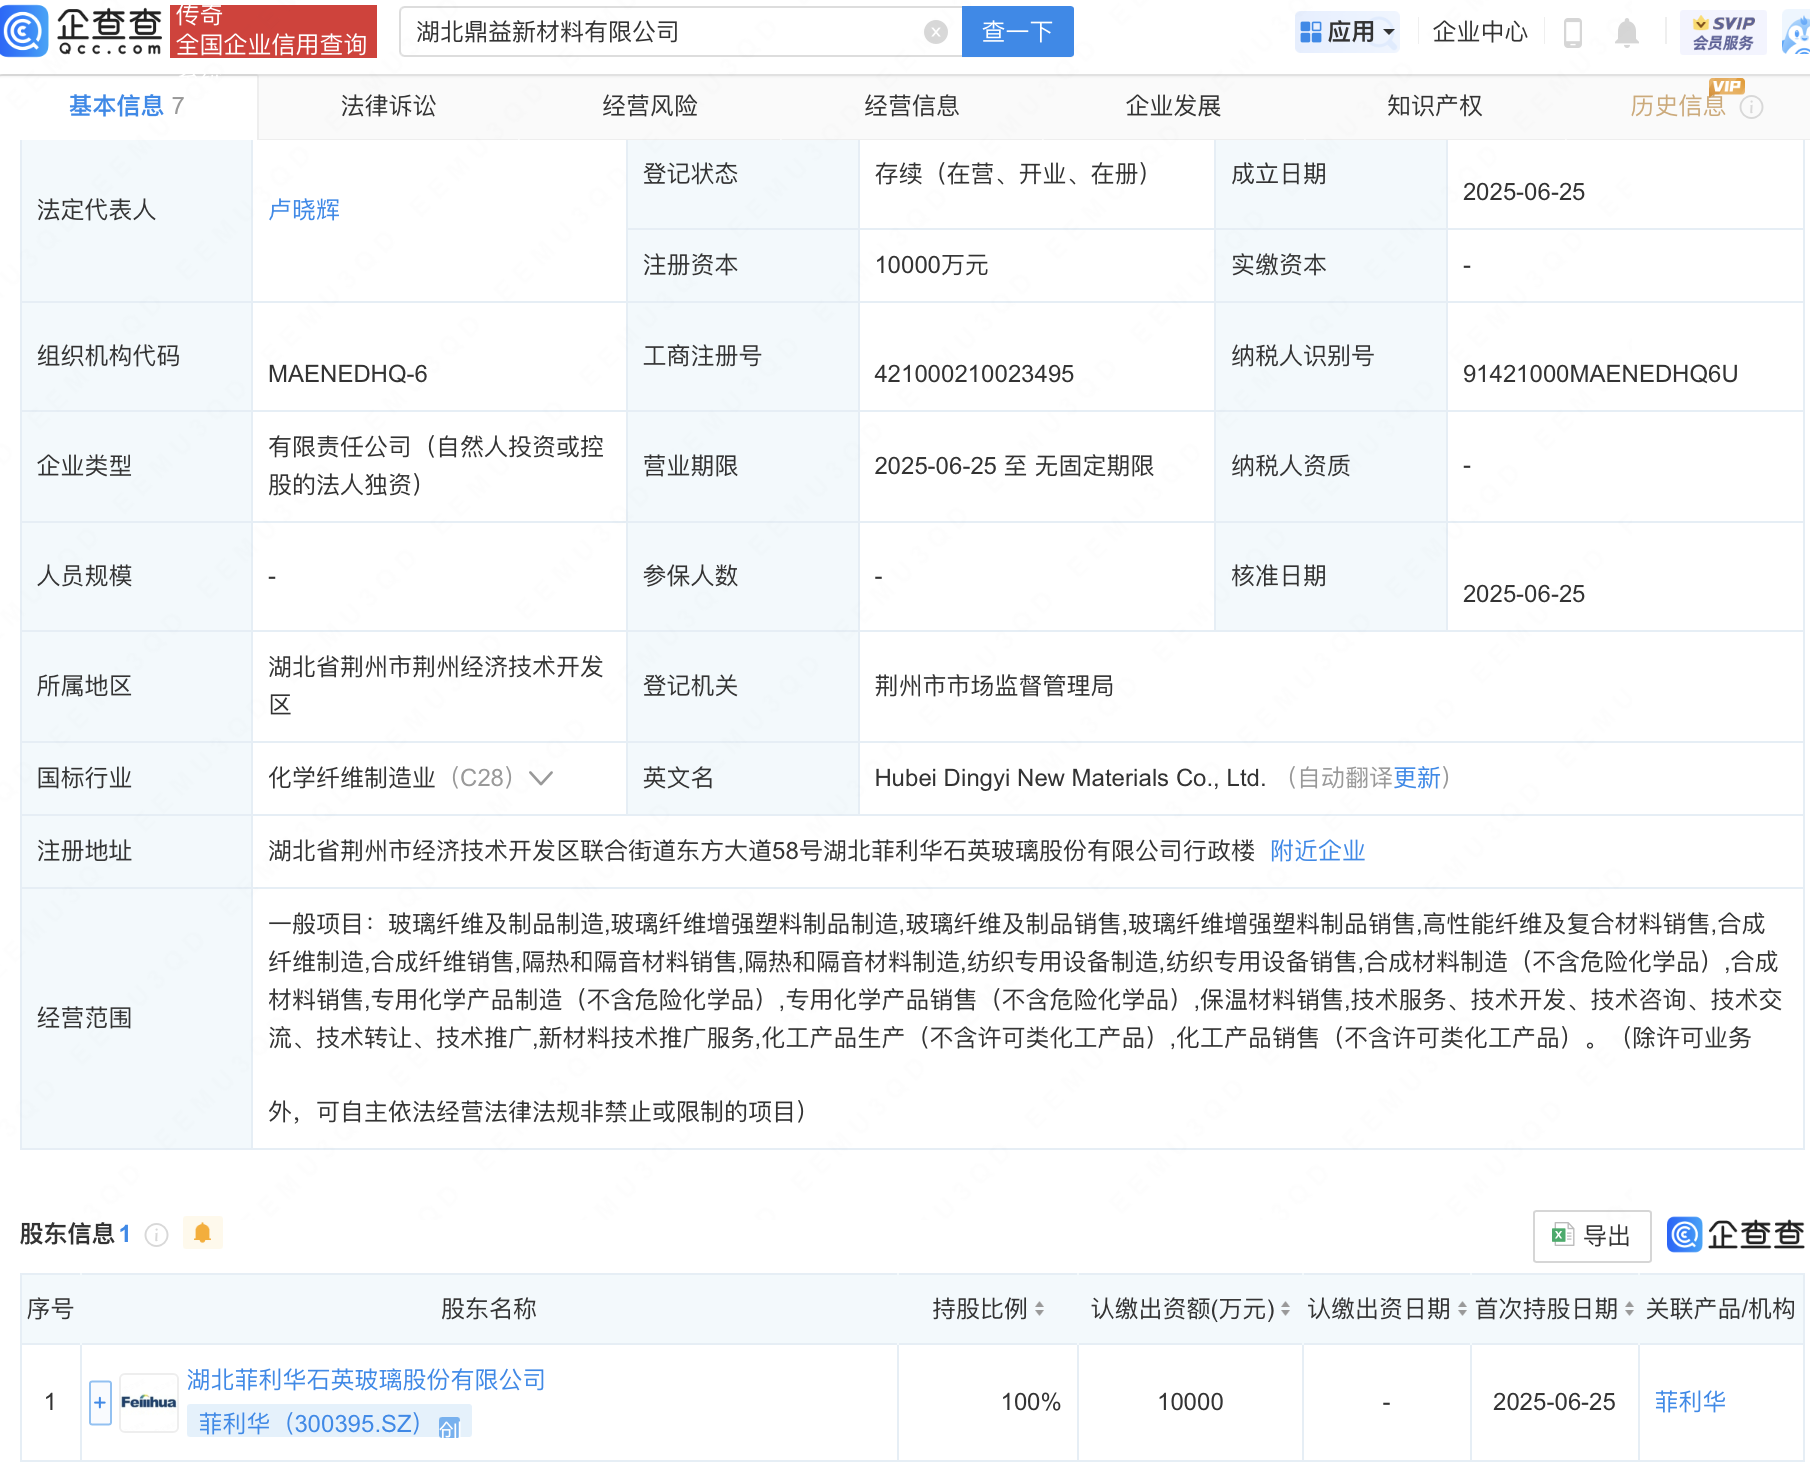Click the 荆州市市场监督管理局 registration authority text

tap(994, 686)
